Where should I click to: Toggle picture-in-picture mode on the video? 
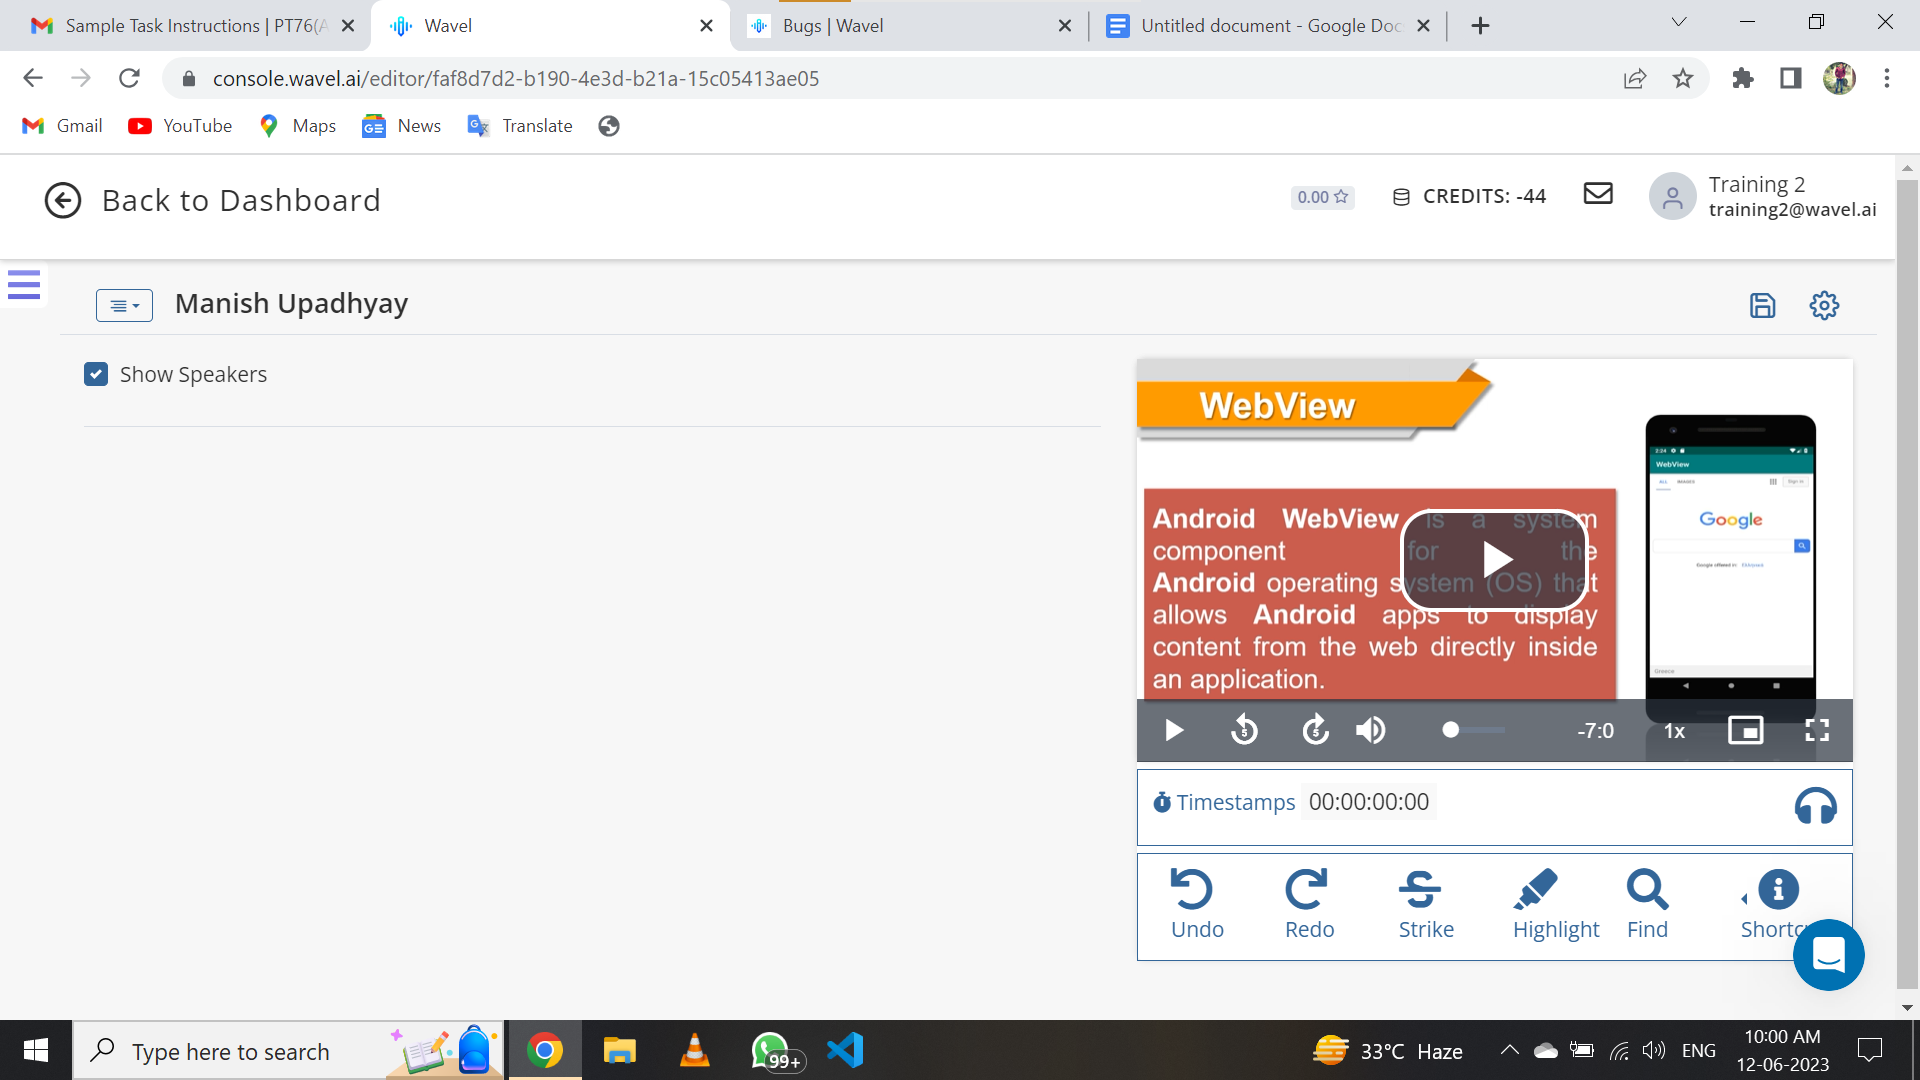click(x=1745, y=731)
